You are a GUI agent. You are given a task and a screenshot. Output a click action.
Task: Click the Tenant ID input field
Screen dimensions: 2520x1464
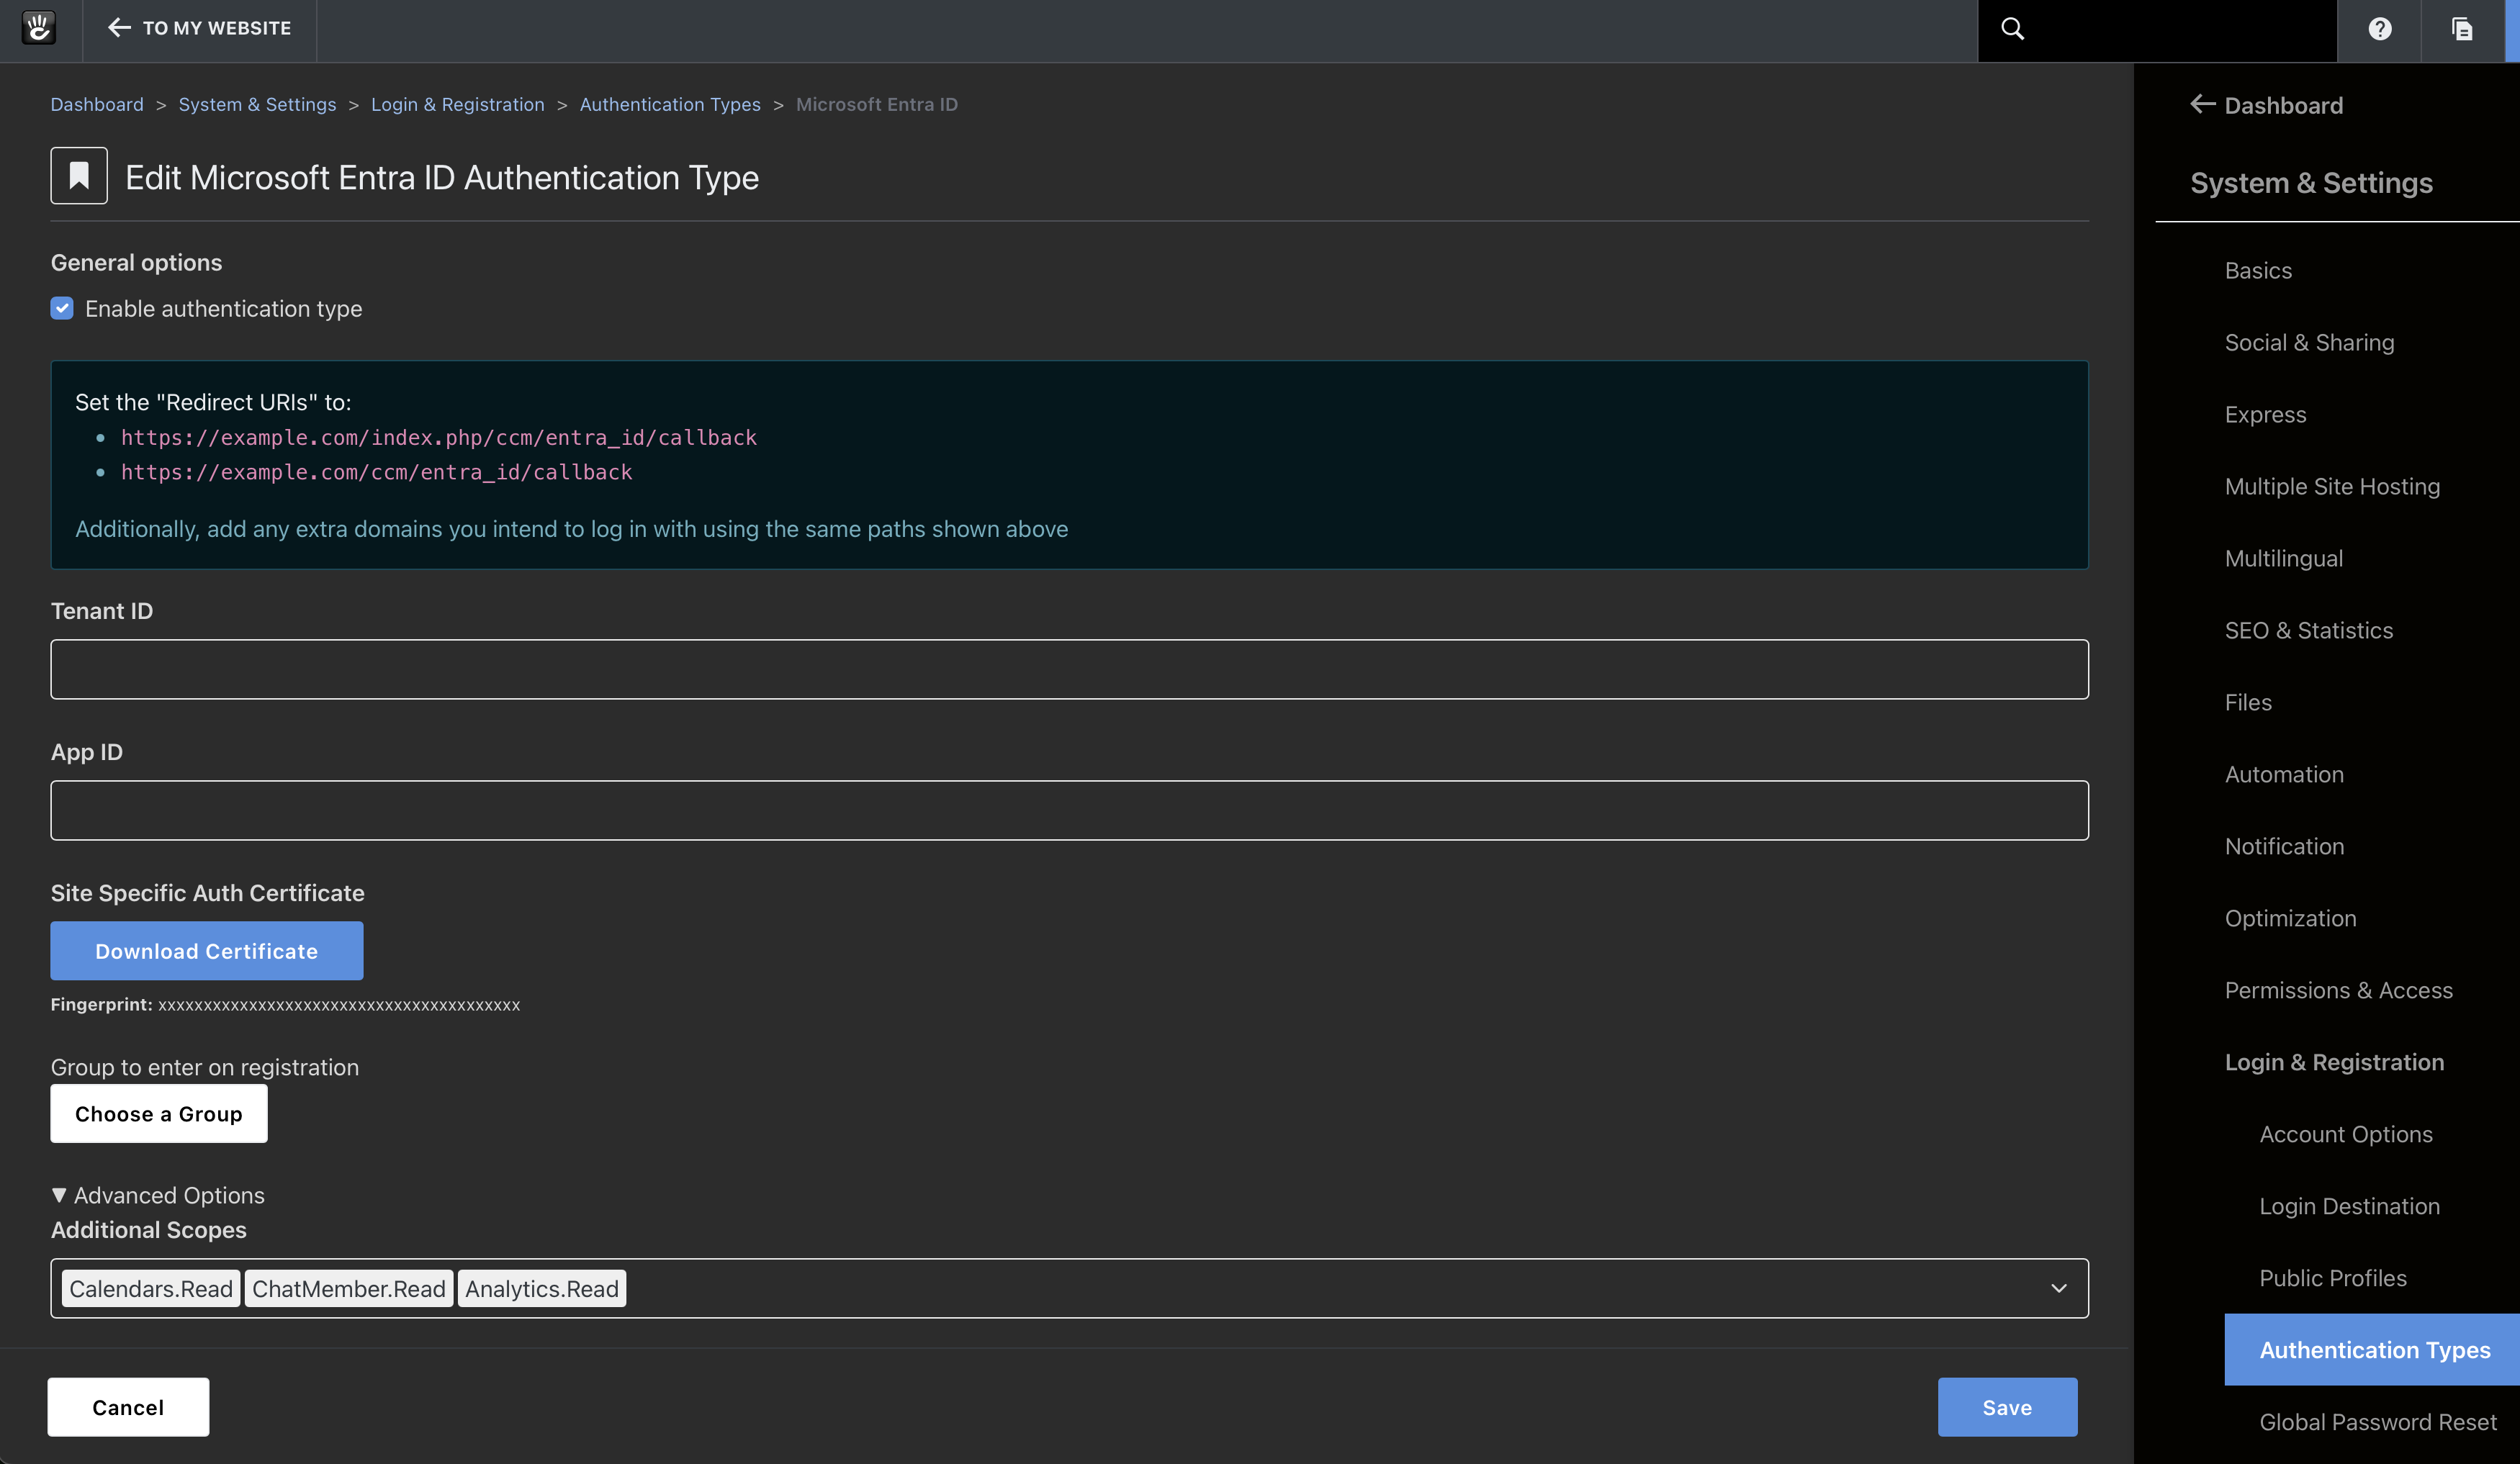coord(1069,669)
